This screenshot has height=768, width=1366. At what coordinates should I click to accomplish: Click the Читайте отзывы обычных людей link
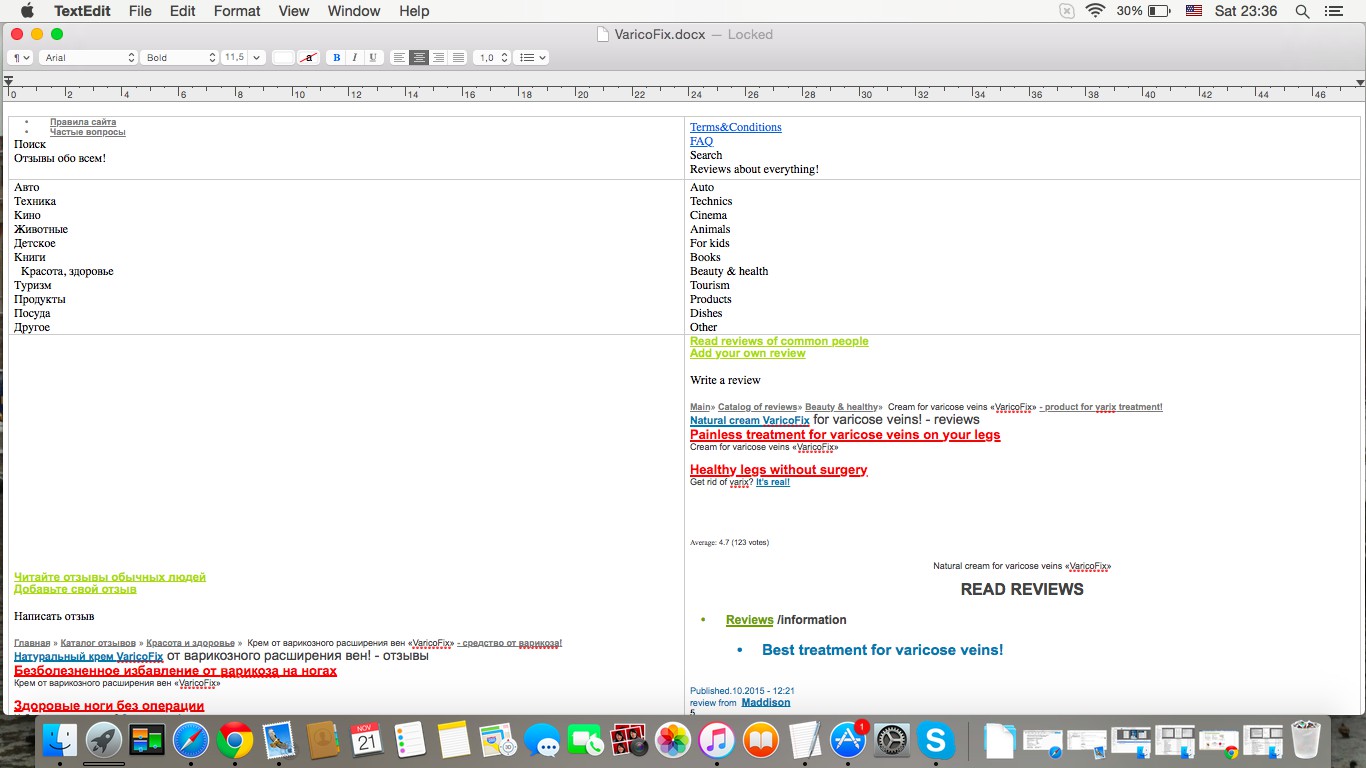click(110, 577)
